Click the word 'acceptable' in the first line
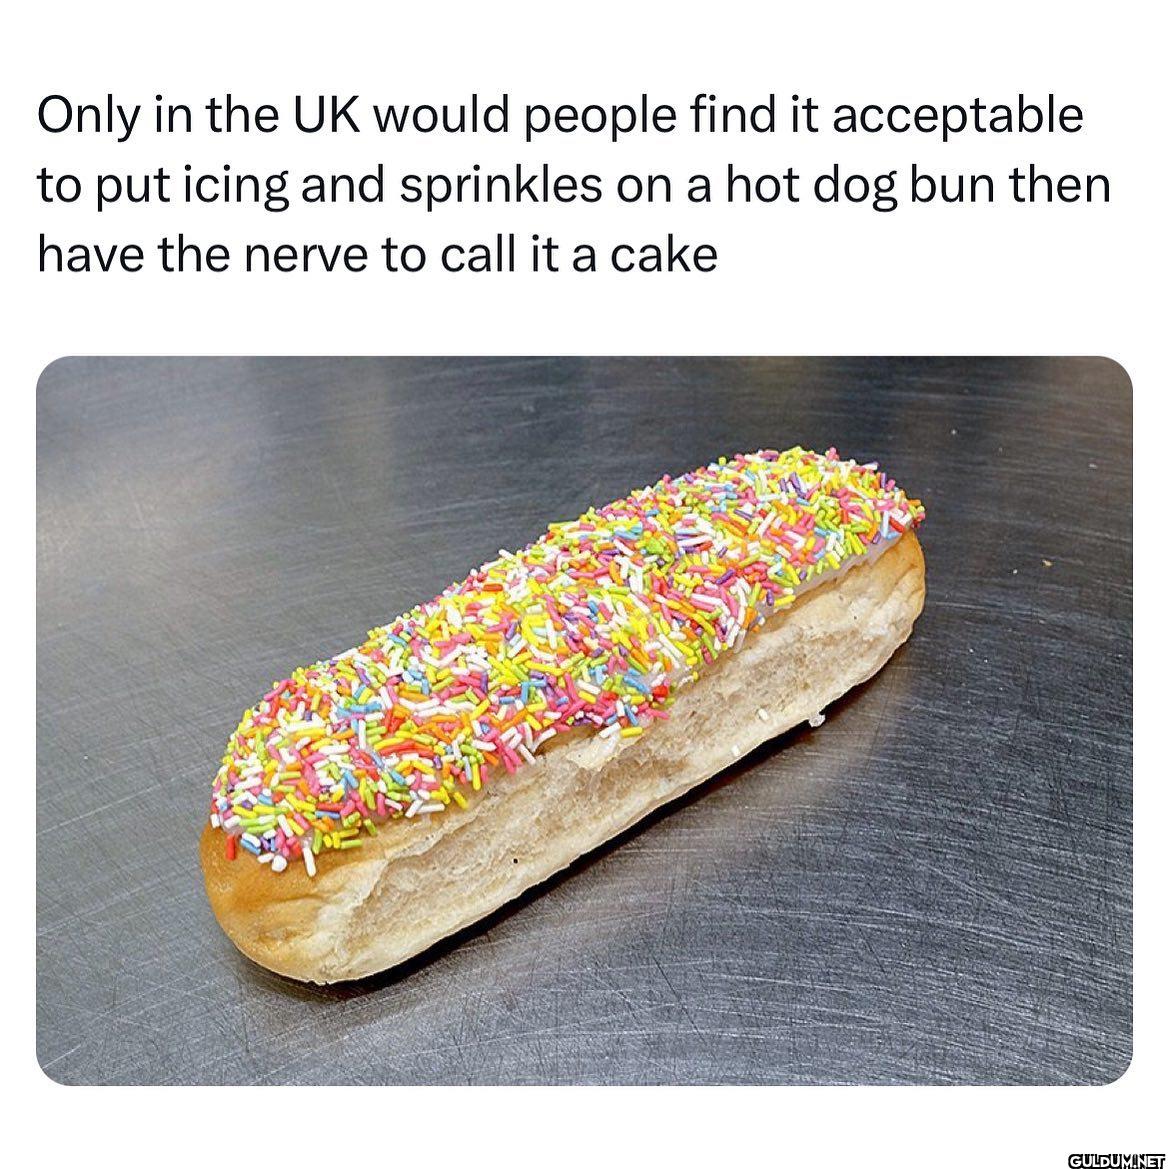Viewport: 1169px width, 1169px height. click(957, 116)
